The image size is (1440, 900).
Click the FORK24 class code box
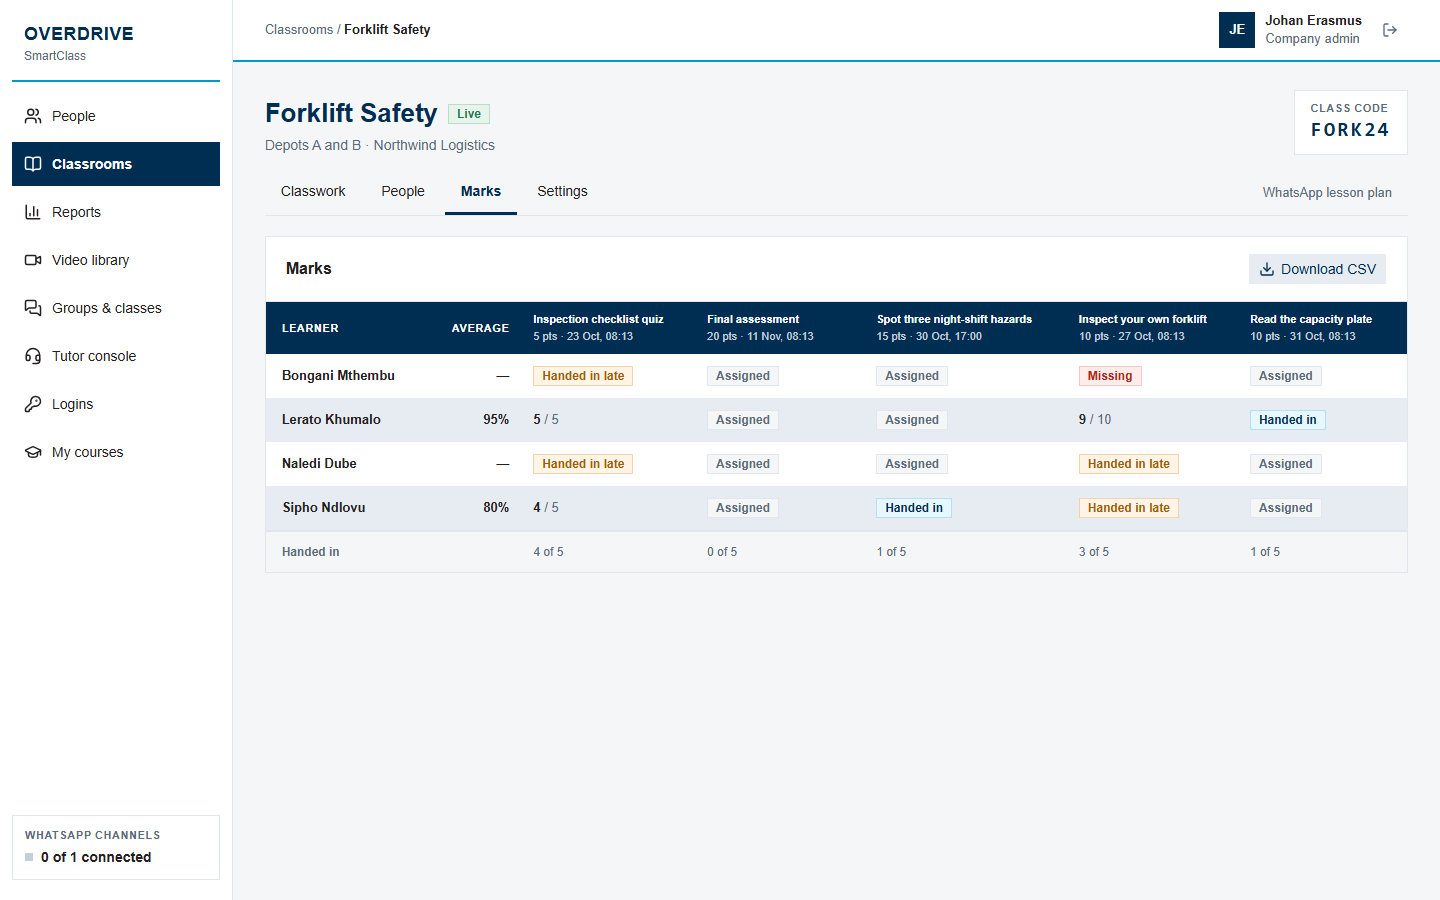pos(1350,122)
